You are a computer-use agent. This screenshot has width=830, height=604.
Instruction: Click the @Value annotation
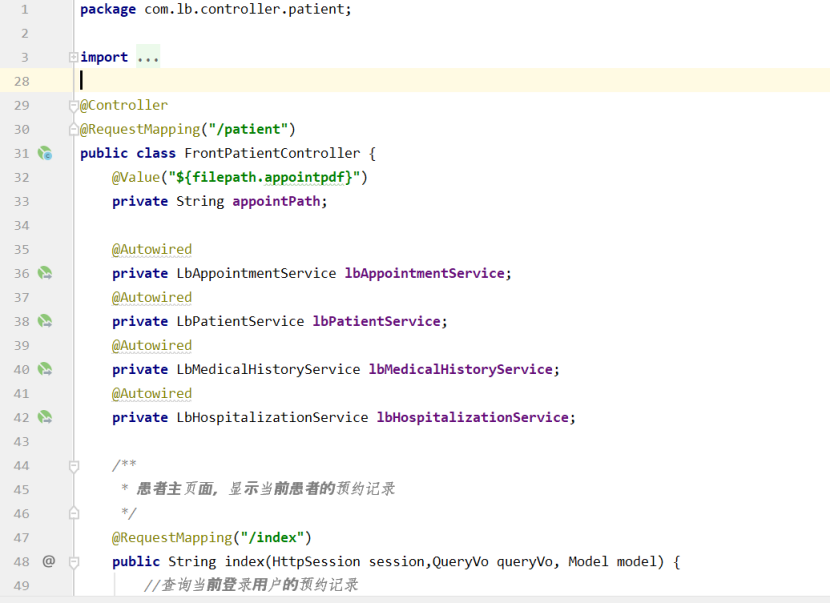coord(136,177)
